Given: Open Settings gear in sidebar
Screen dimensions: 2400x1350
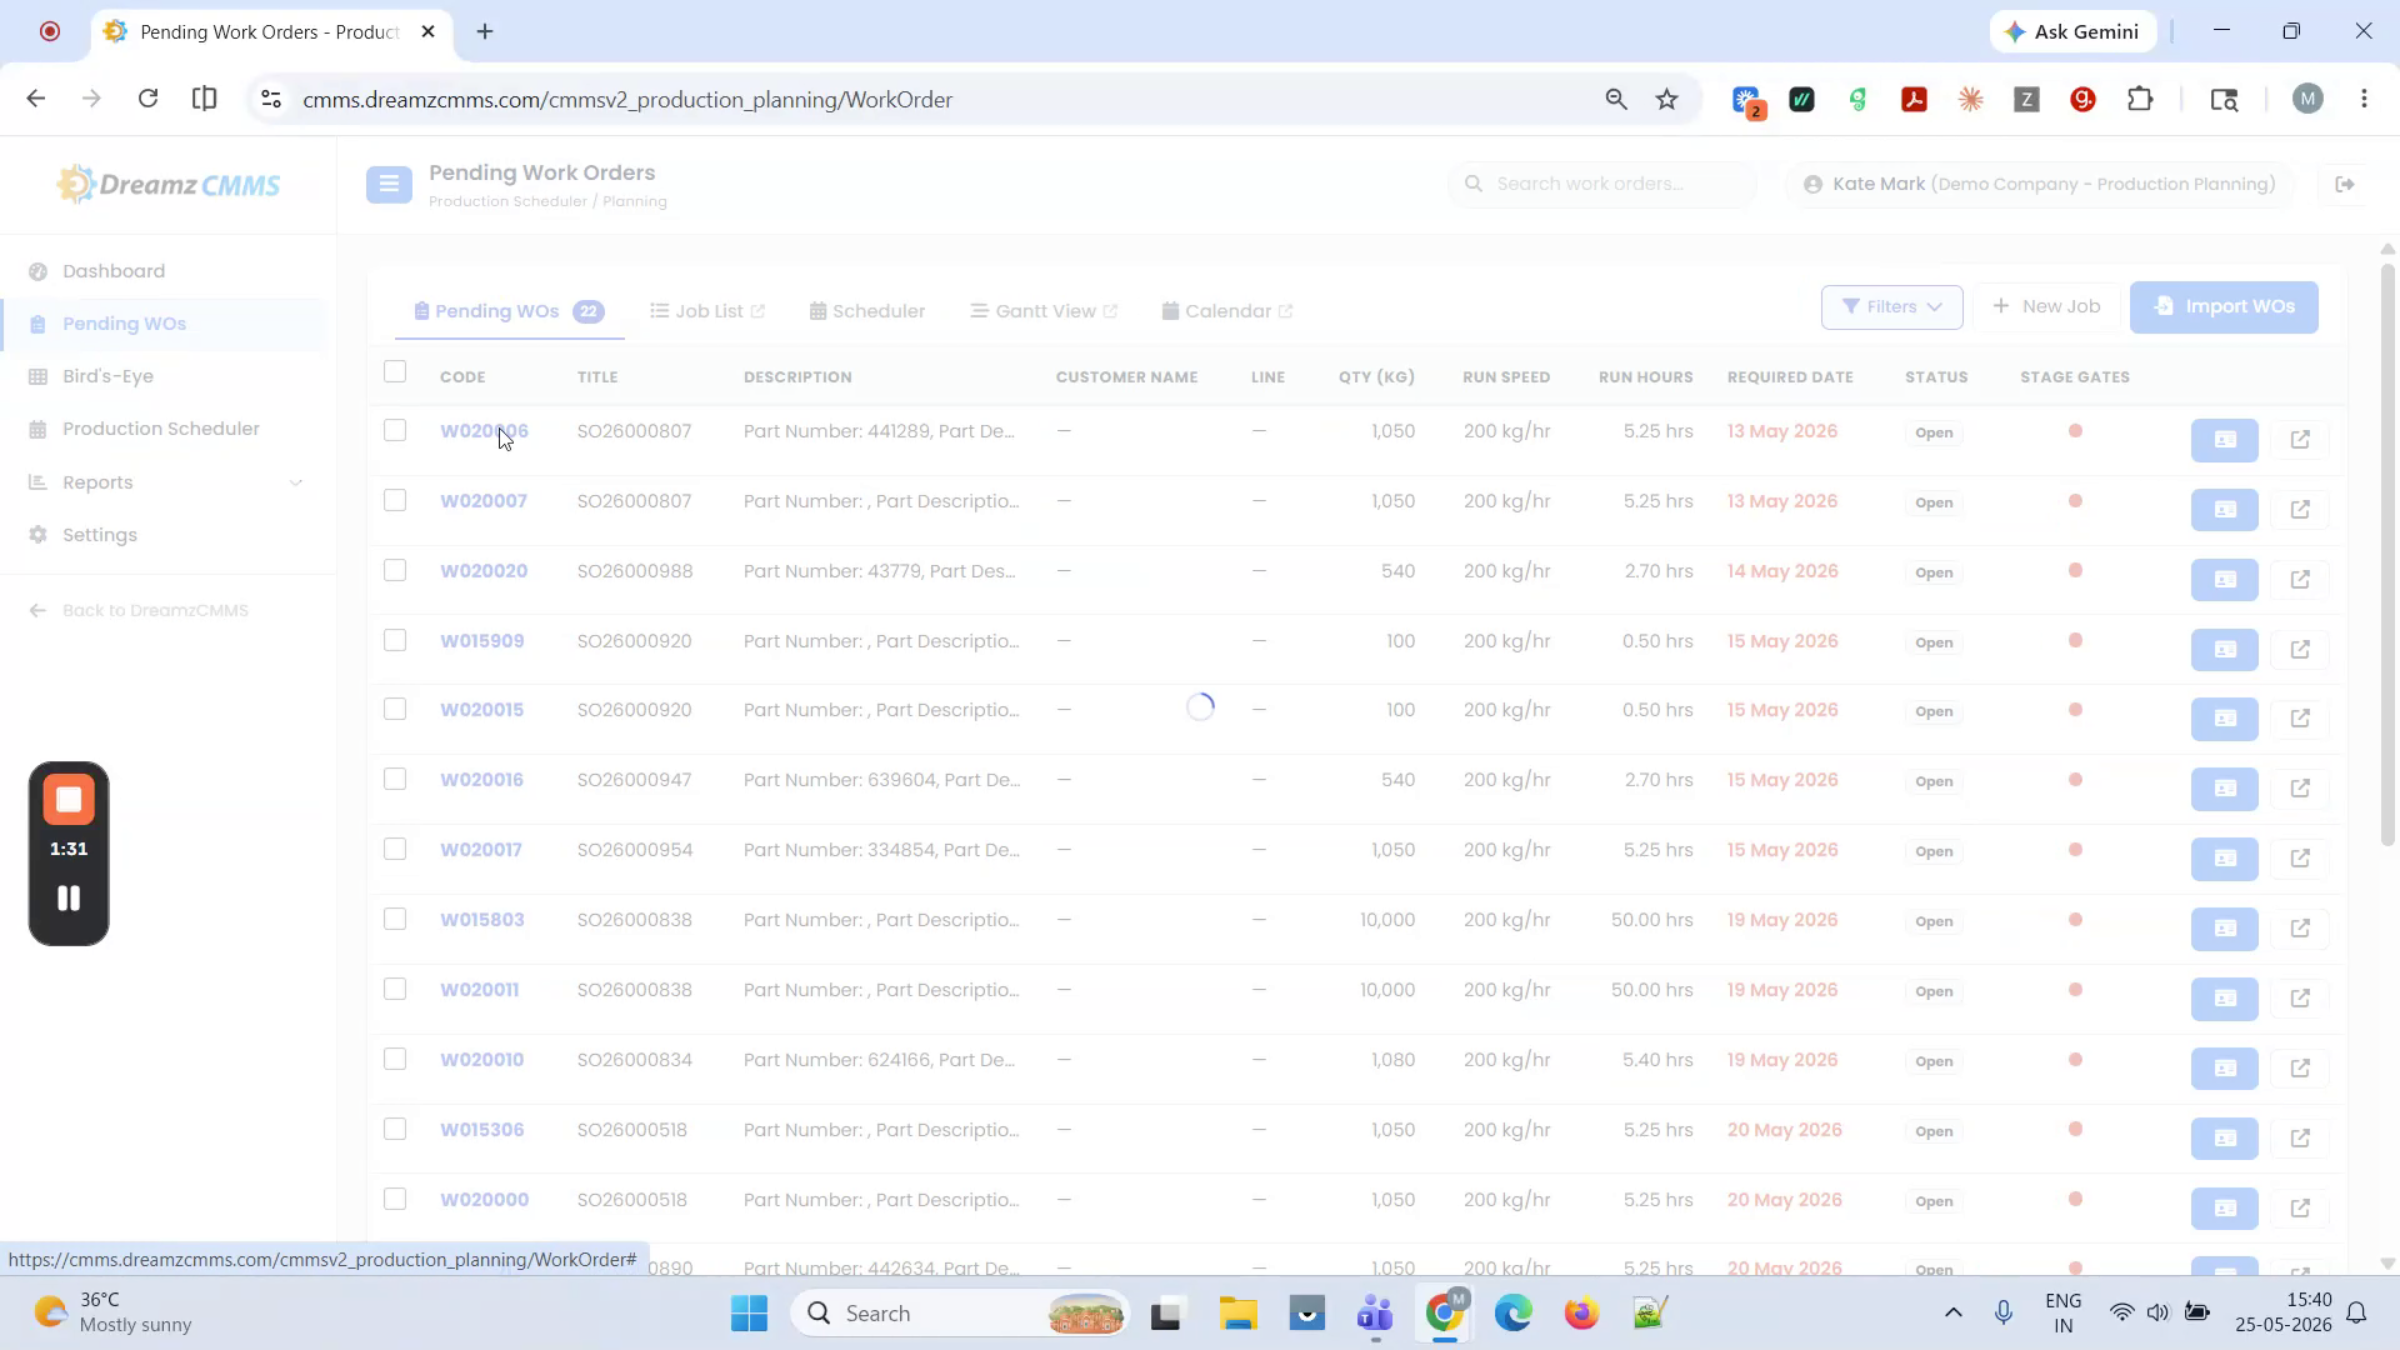Looking at the screenshot, I should tap(100, 535).
